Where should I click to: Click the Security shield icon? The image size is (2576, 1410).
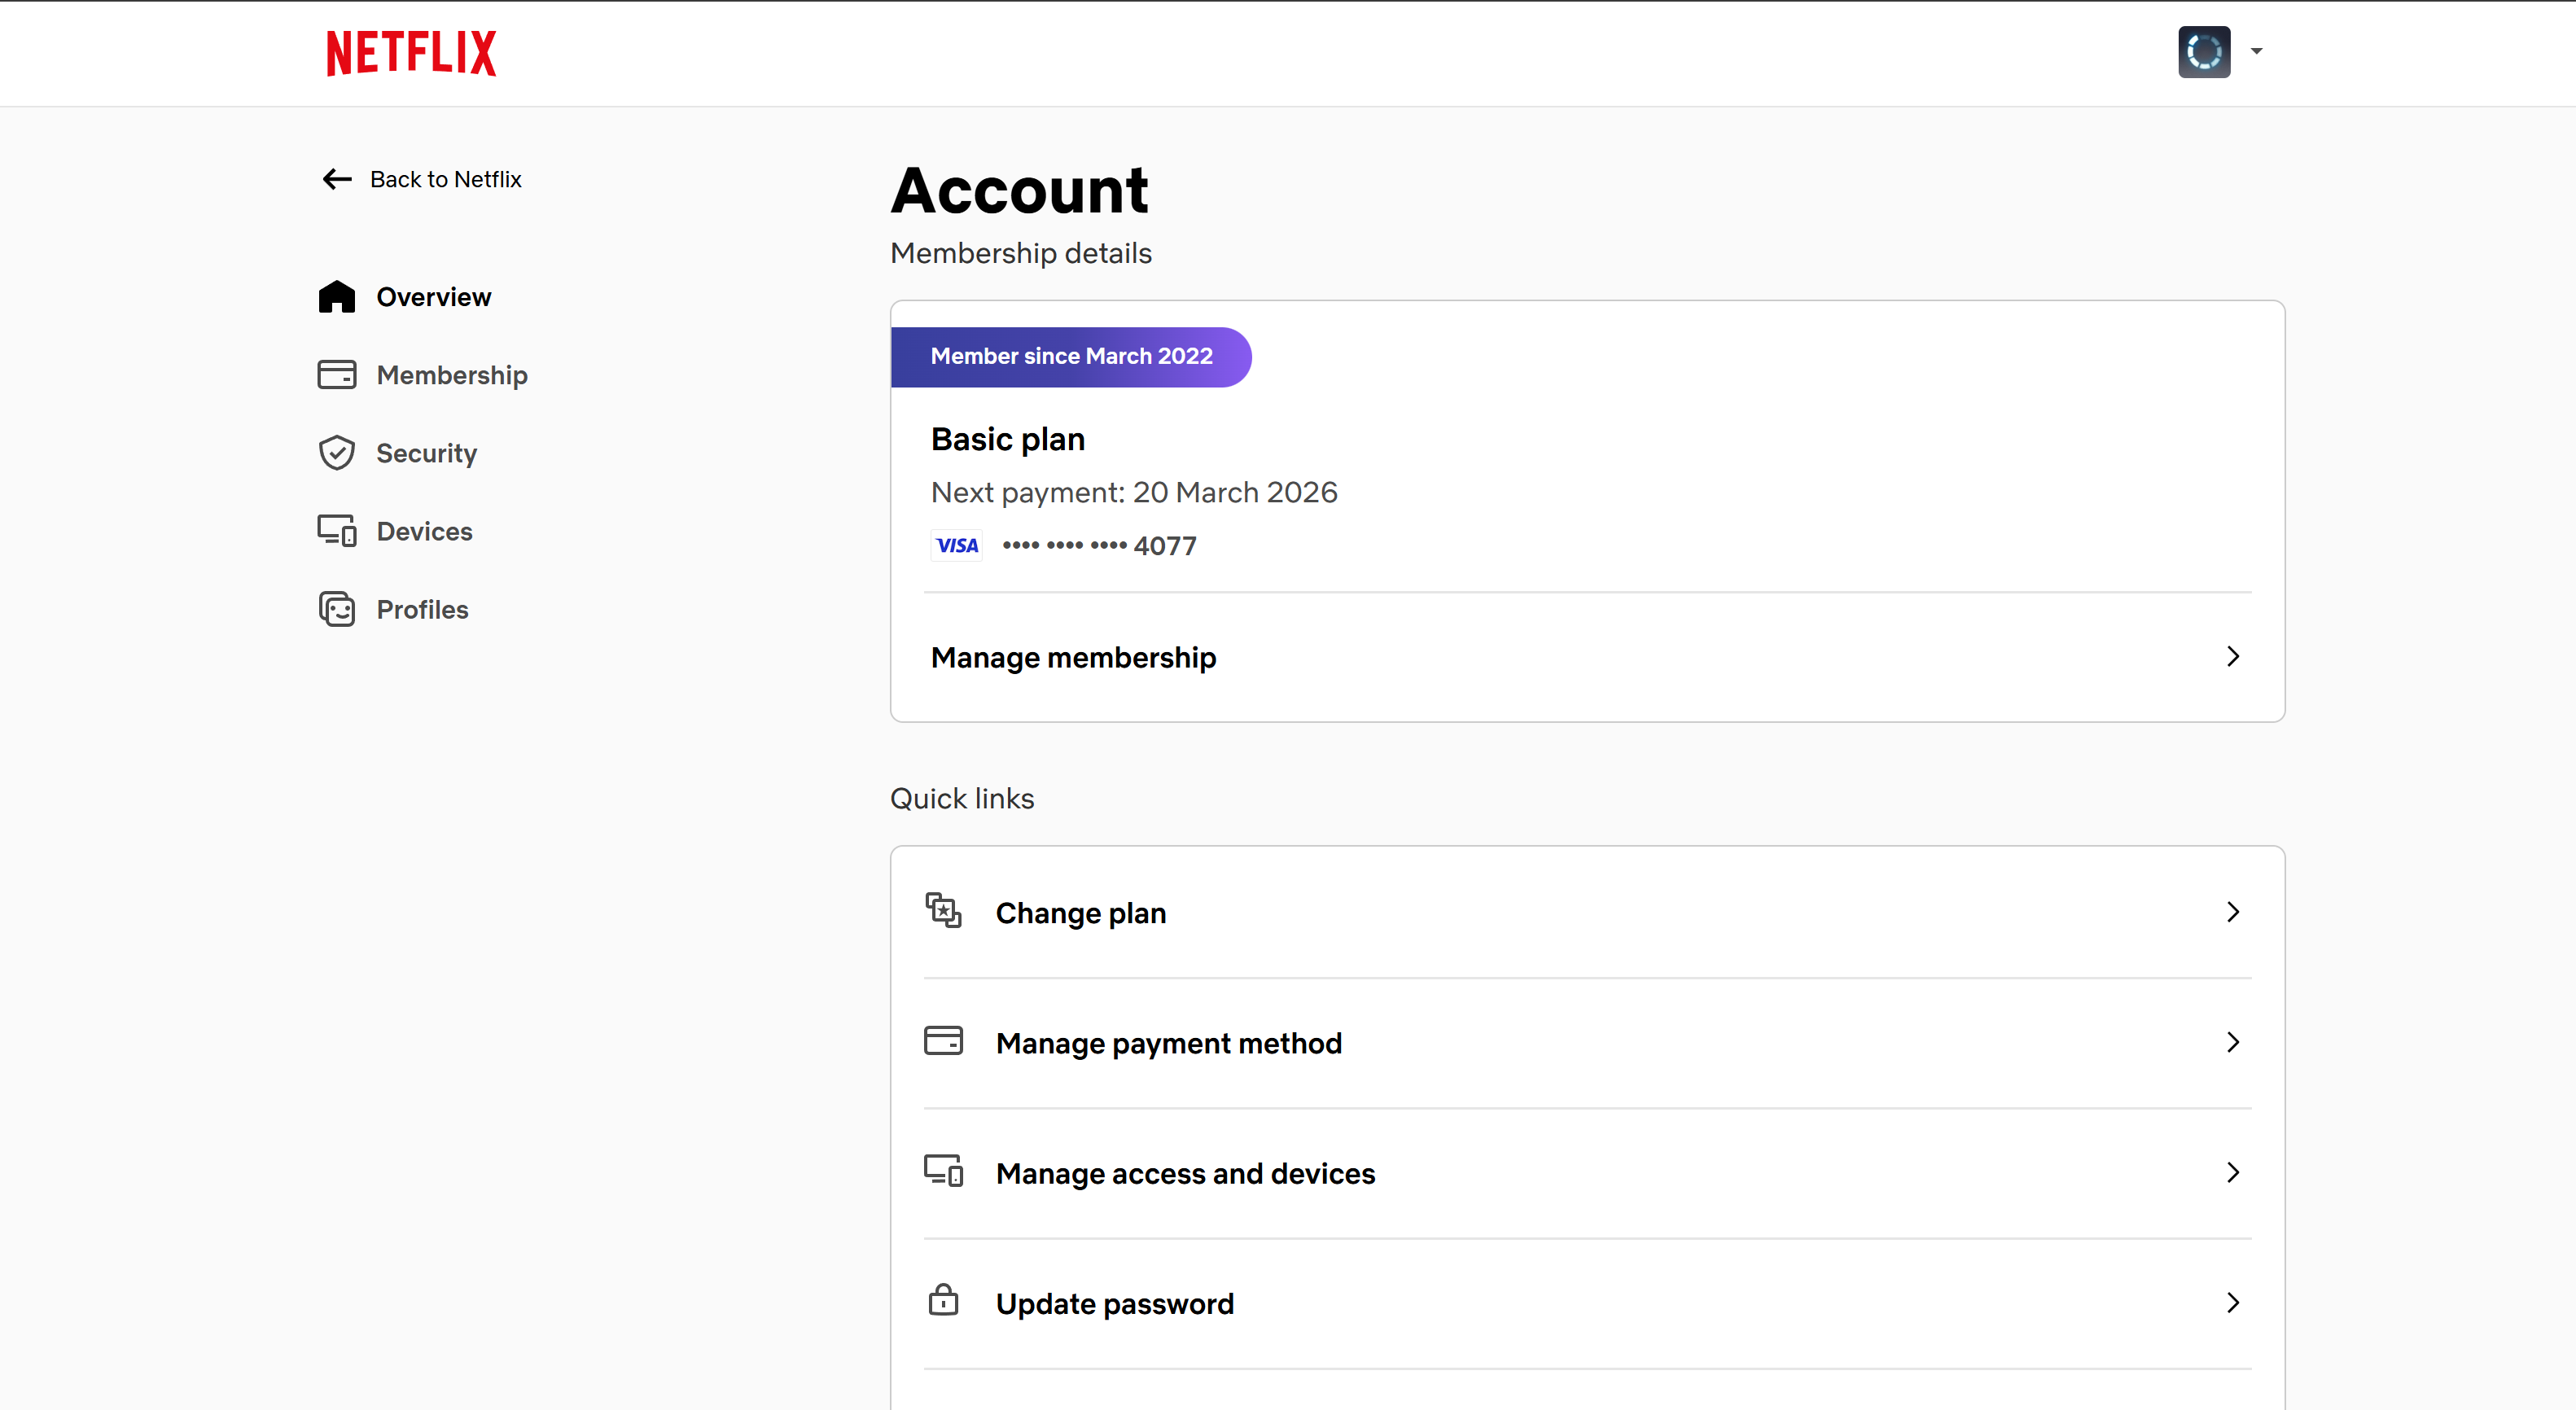click(337, 453)
